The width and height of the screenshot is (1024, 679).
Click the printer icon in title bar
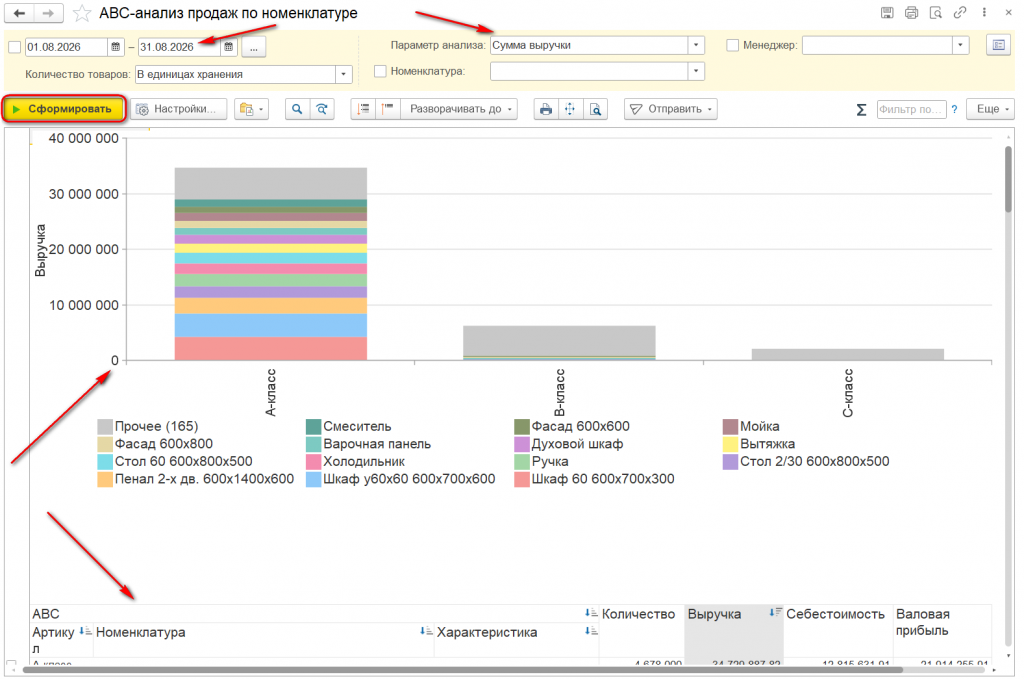(x=911, y=12)
